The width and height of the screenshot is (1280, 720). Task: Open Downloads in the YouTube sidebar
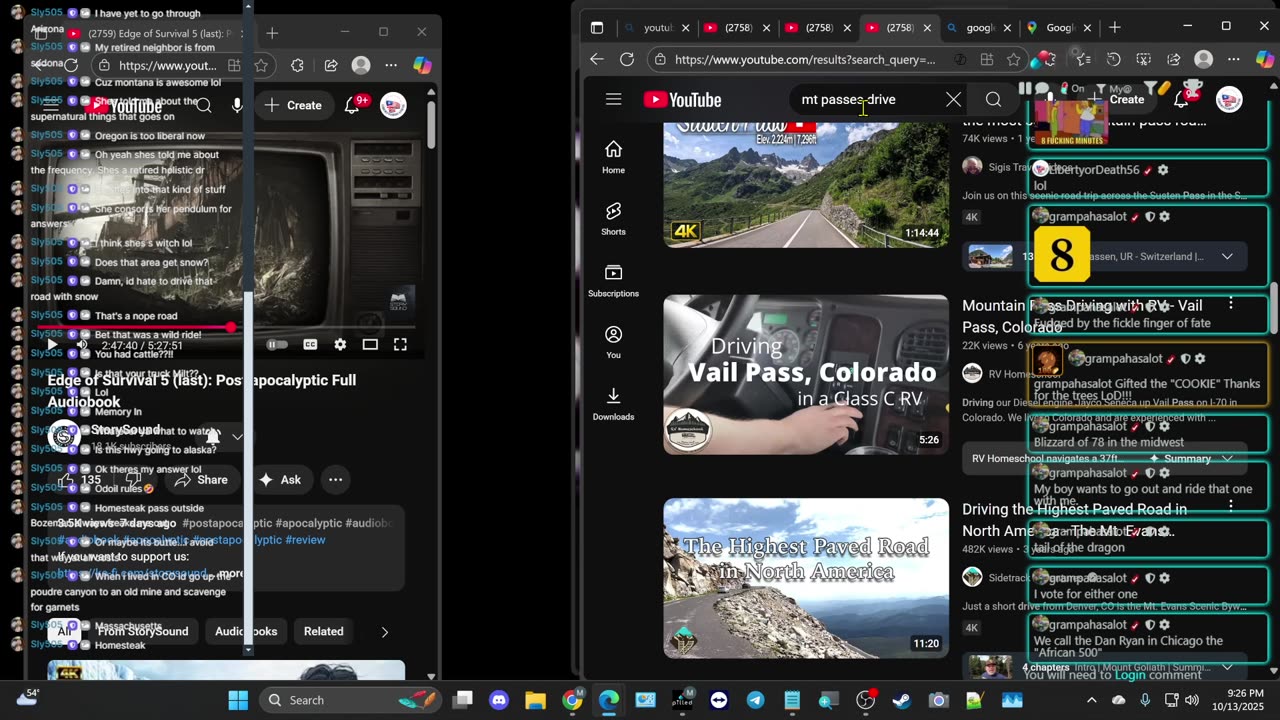pos(613,404)
